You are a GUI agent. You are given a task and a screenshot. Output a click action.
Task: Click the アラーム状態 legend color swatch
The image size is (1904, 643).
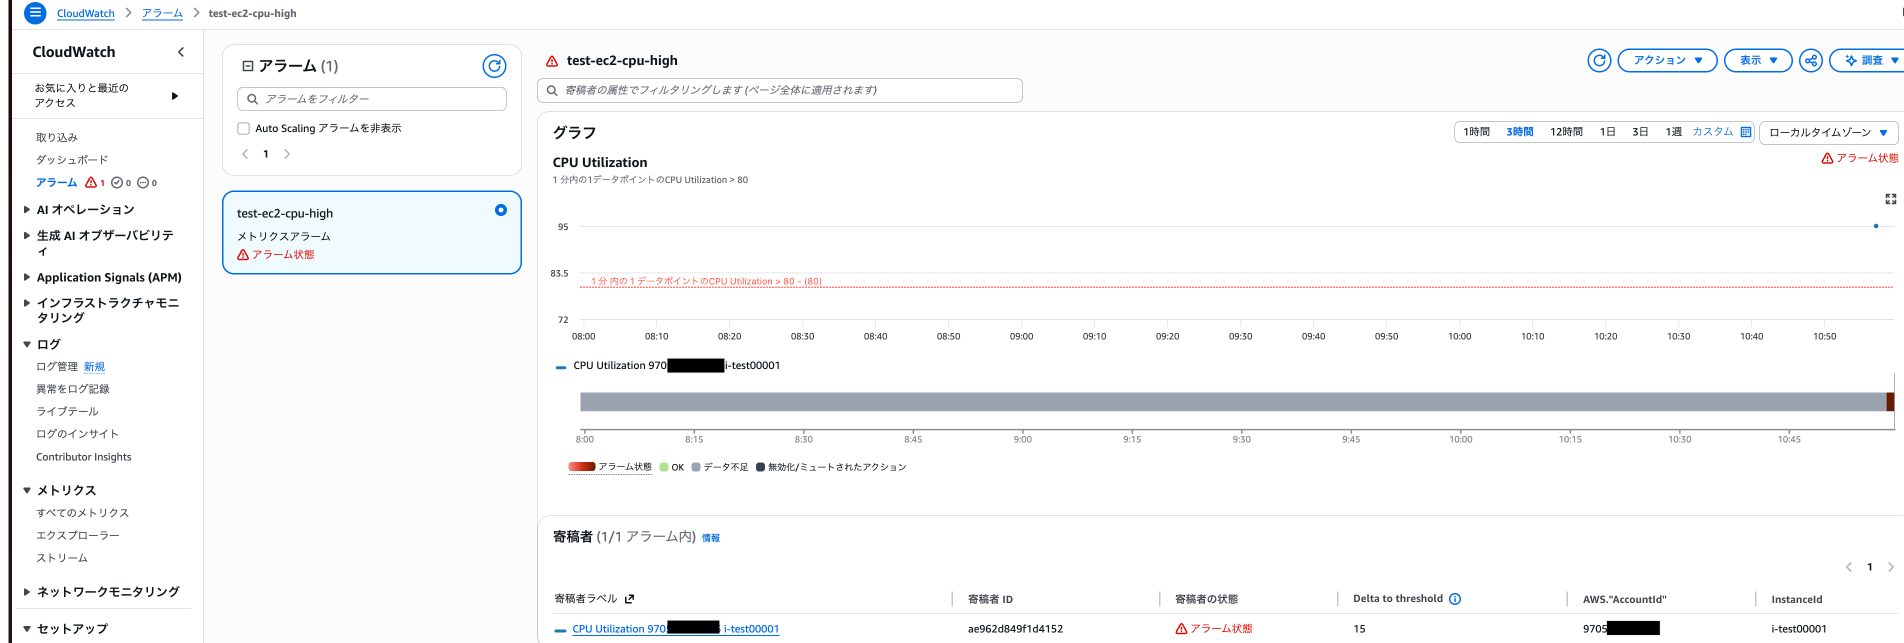(581, 467)
